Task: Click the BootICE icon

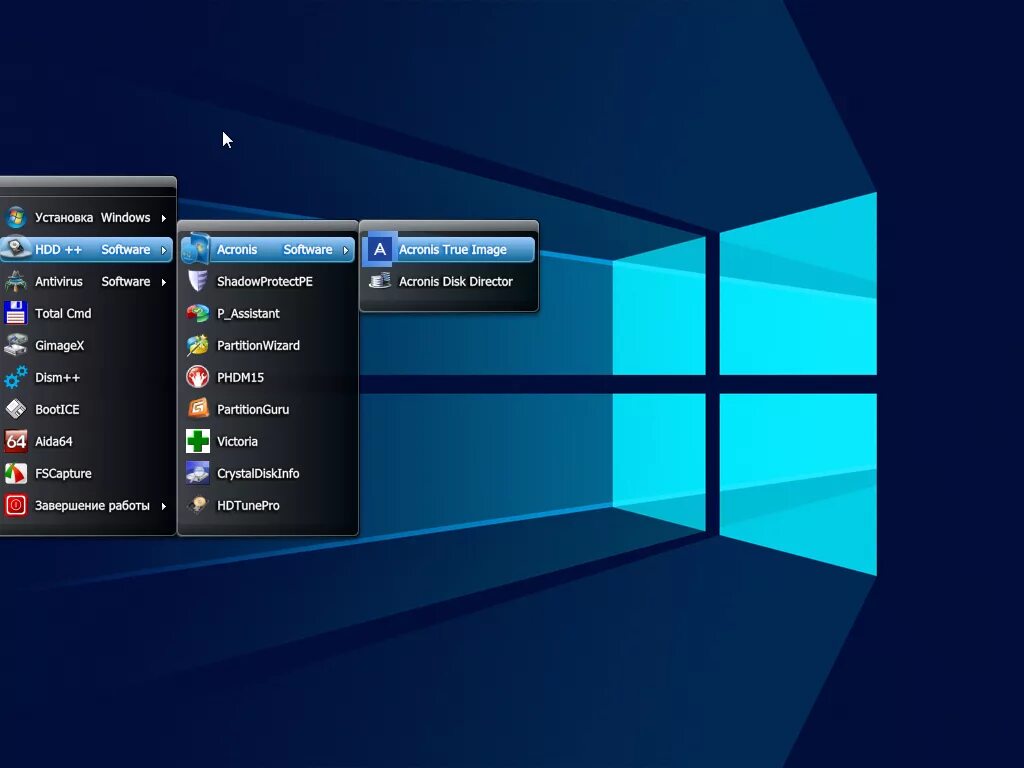Action: coord(16,409)
